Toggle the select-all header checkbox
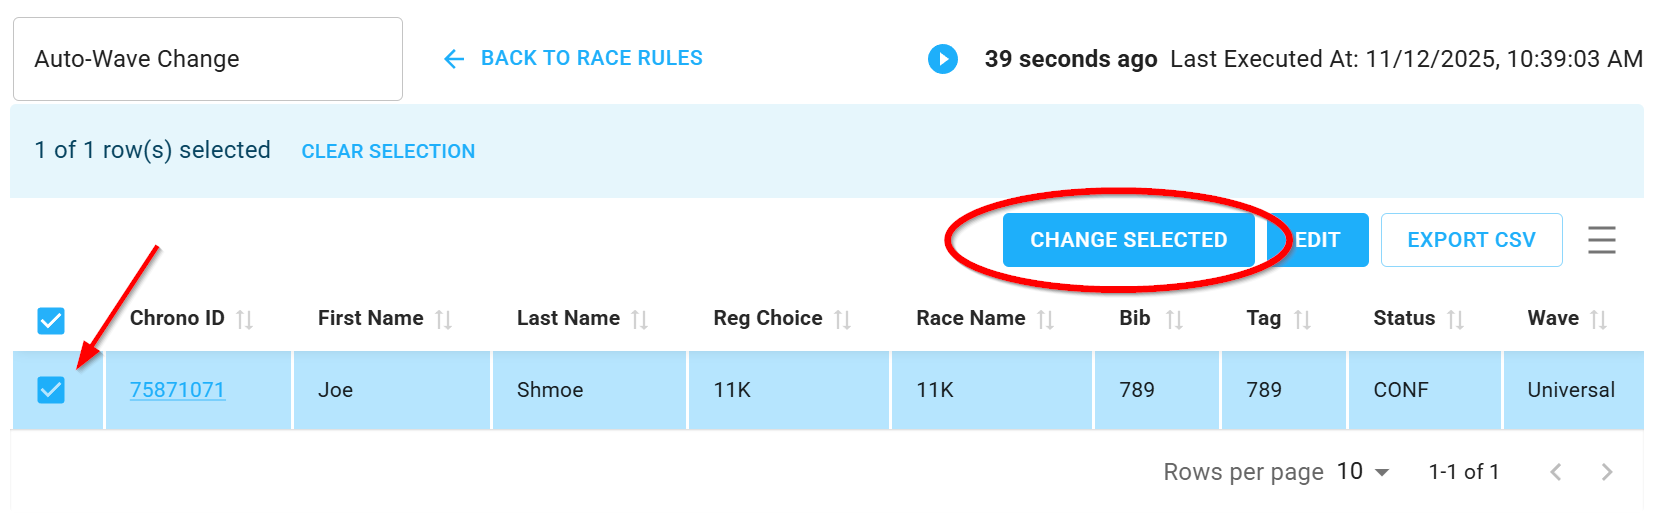The height and width of the screenshot is (517, 1663). (x=51, y=320)
